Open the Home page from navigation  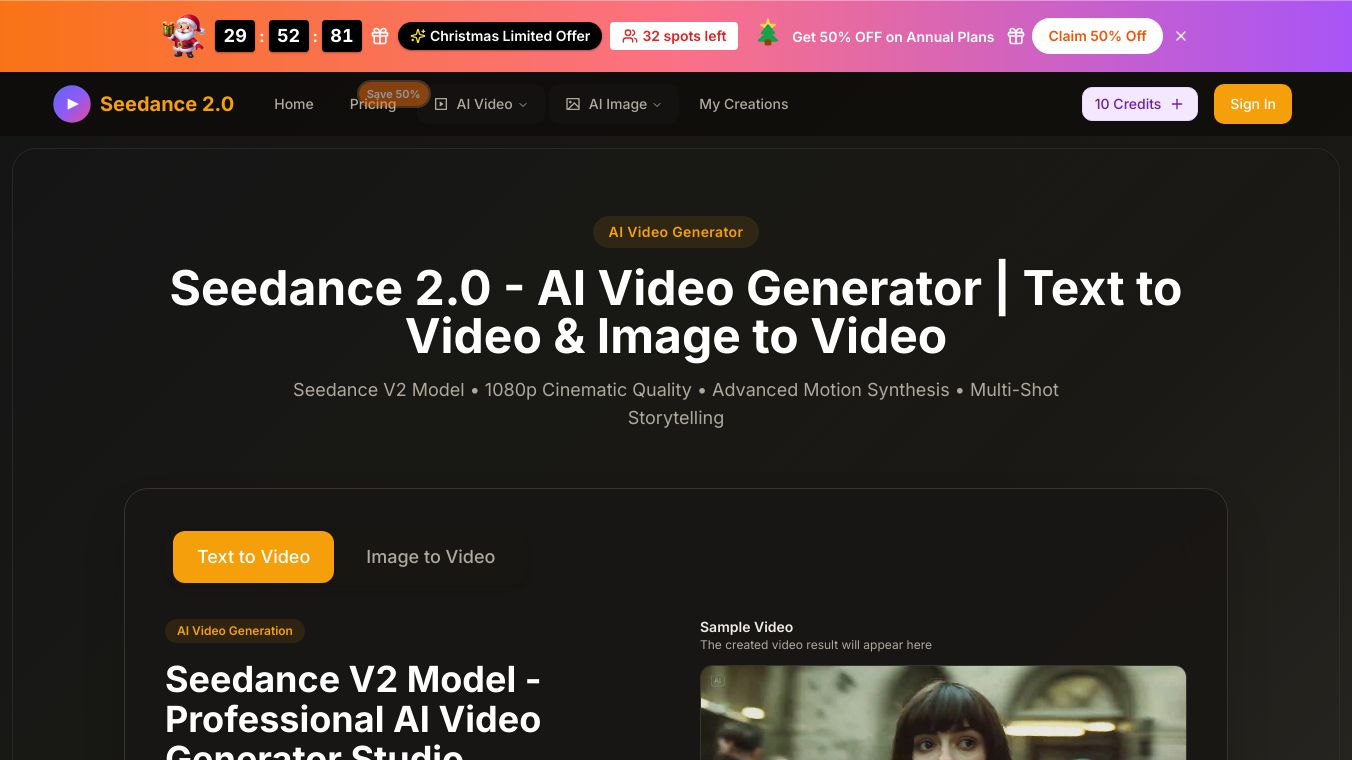click(293, 104)
